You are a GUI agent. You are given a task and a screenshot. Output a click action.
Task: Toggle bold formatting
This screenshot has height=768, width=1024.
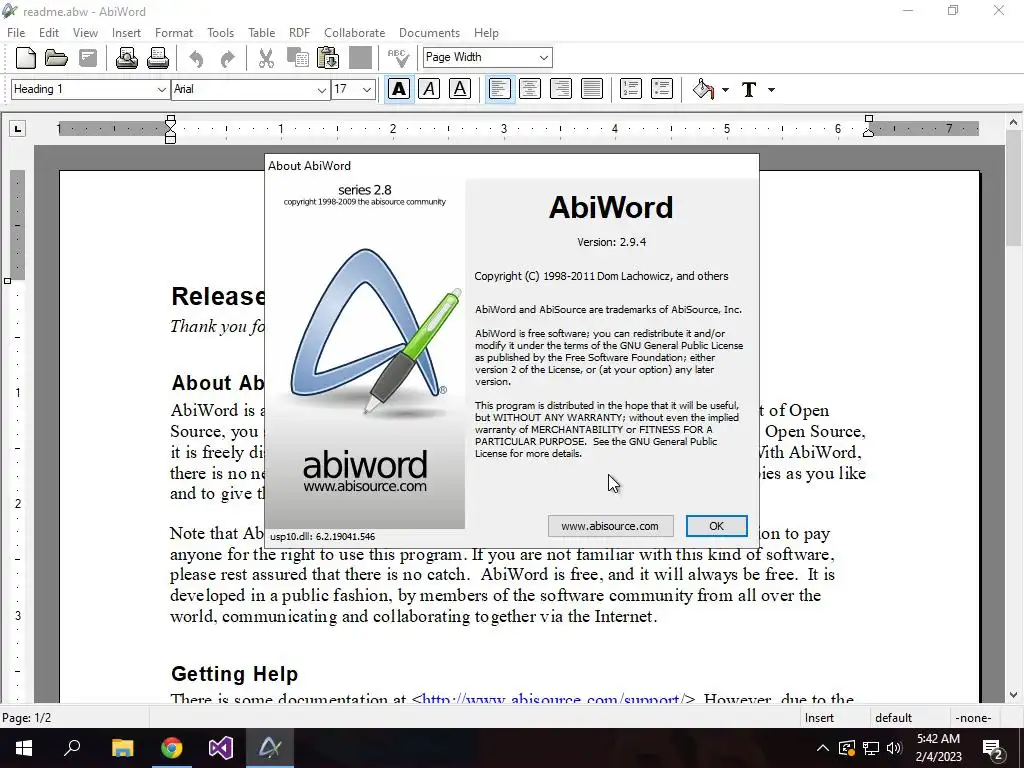(x=399, y=89)
